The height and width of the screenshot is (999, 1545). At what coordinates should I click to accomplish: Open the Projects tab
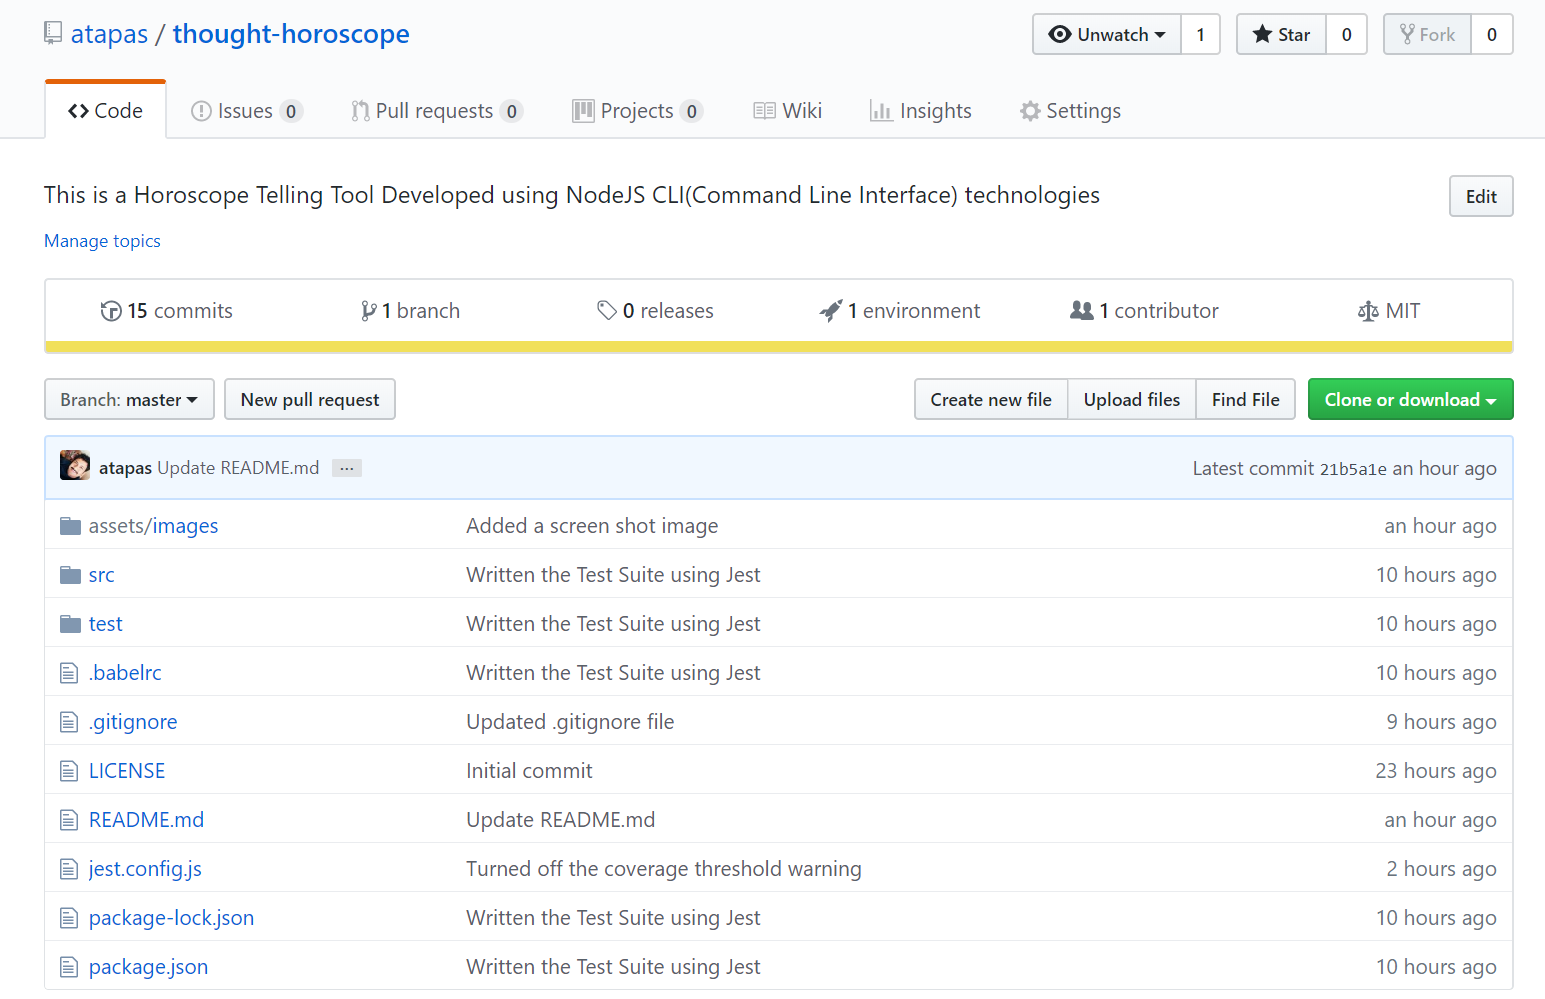638,111
